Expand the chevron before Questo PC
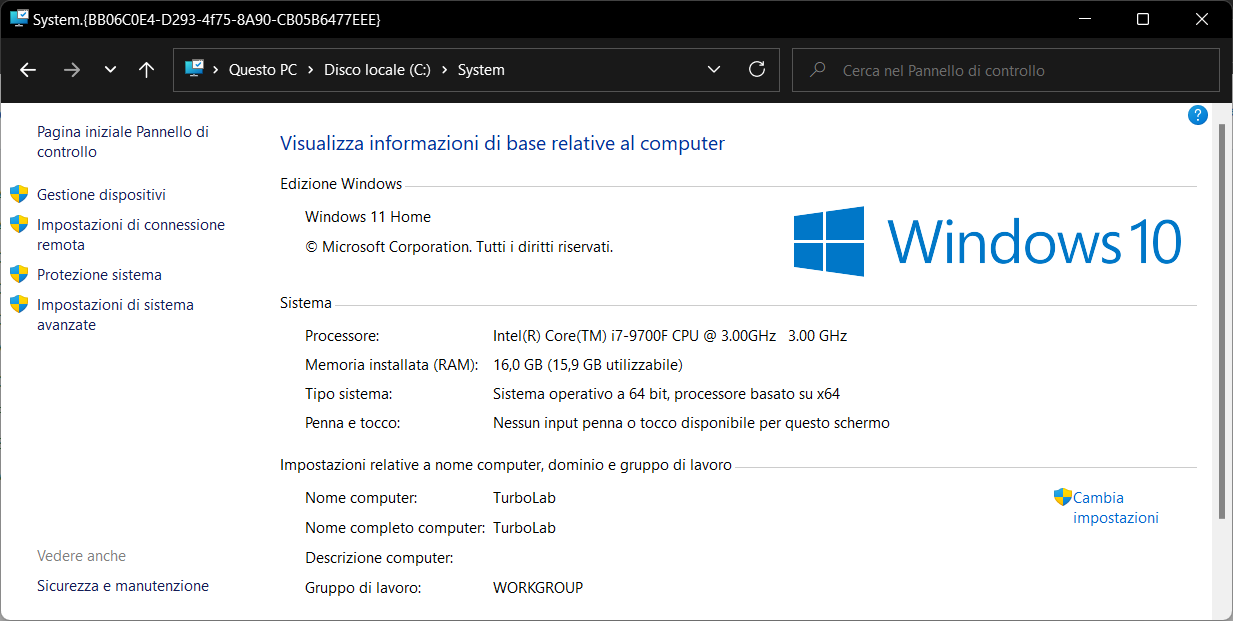1233x621 pixels. 216,70
